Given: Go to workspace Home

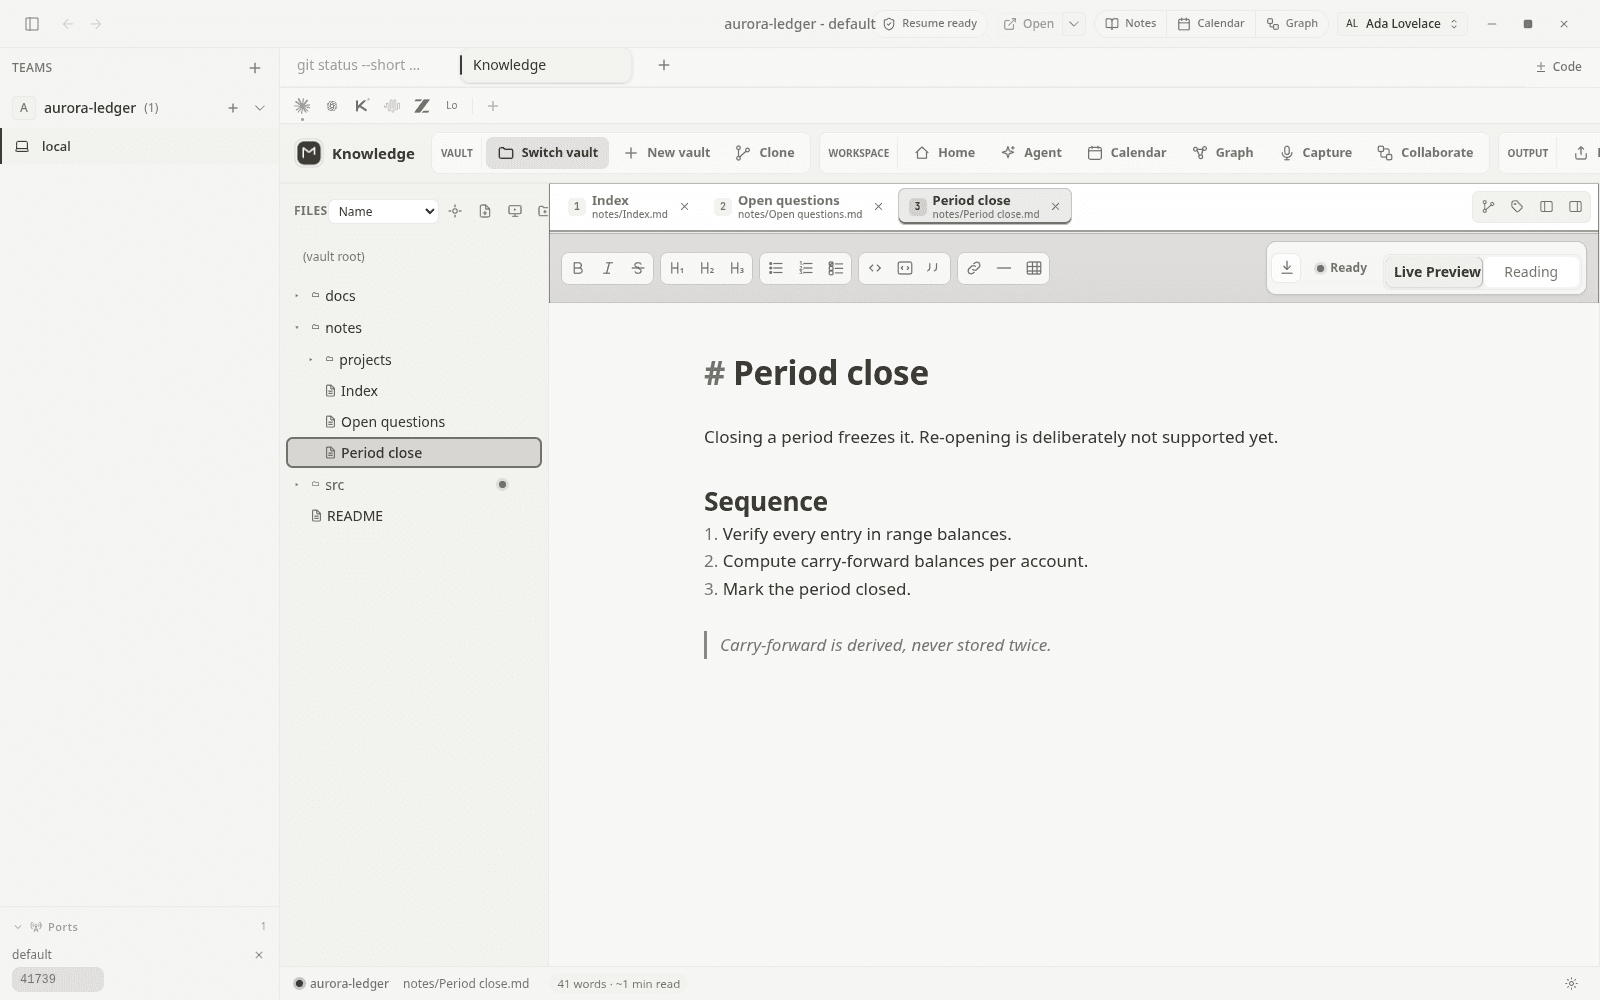Looking at the screenshot, I should pos(945,153).
